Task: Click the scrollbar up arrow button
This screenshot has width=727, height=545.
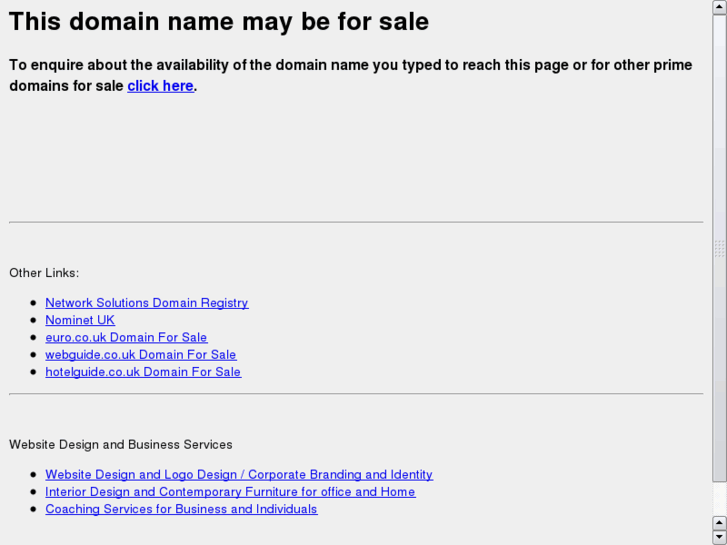Action: (719, 522)
